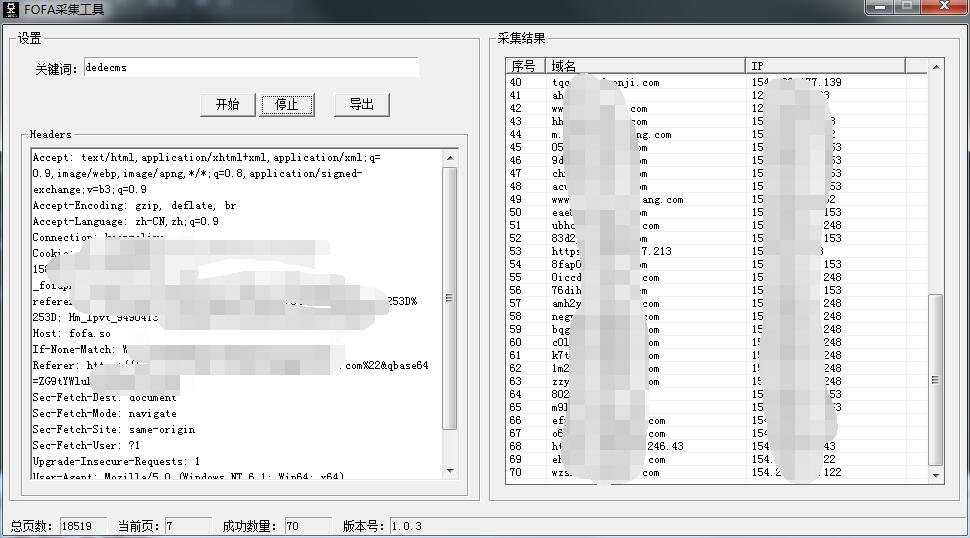This screenshot has height=538, width=970.
Task: Click up arrow of results list scrollbar
Action: [936, 67]
